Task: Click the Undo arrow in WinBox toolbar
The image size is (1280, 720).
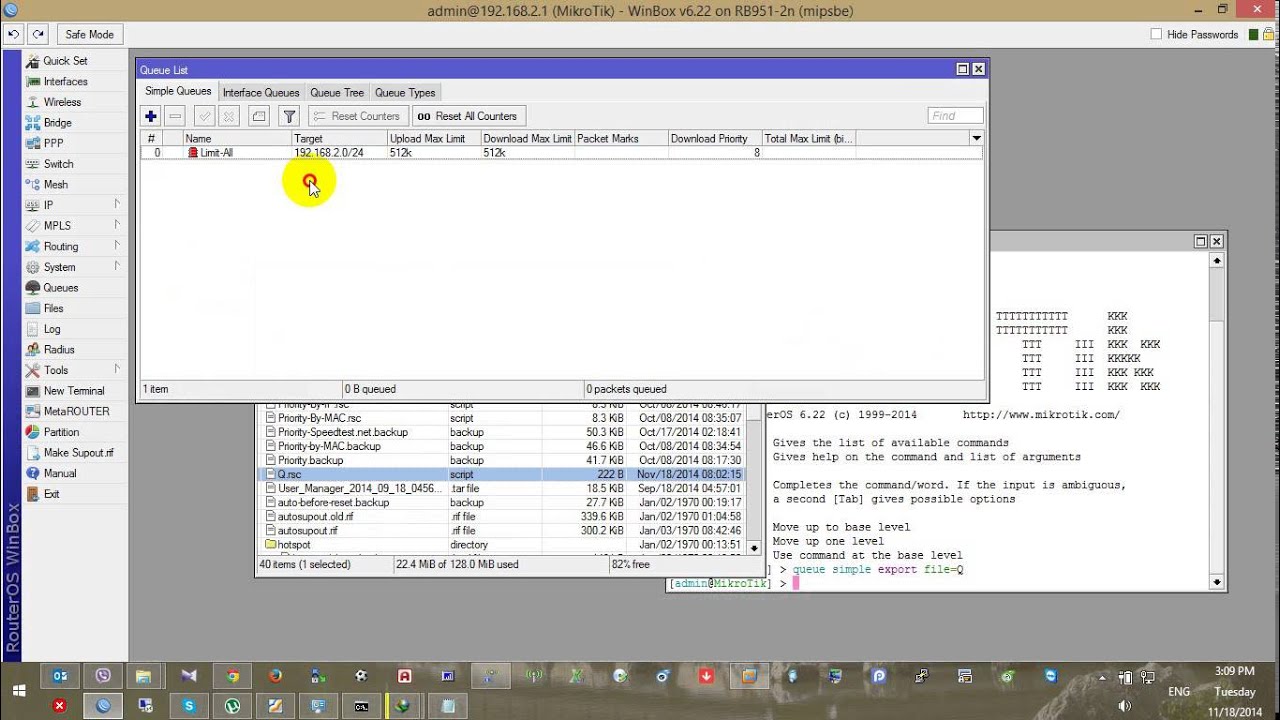Action: [x=14, y=34]
